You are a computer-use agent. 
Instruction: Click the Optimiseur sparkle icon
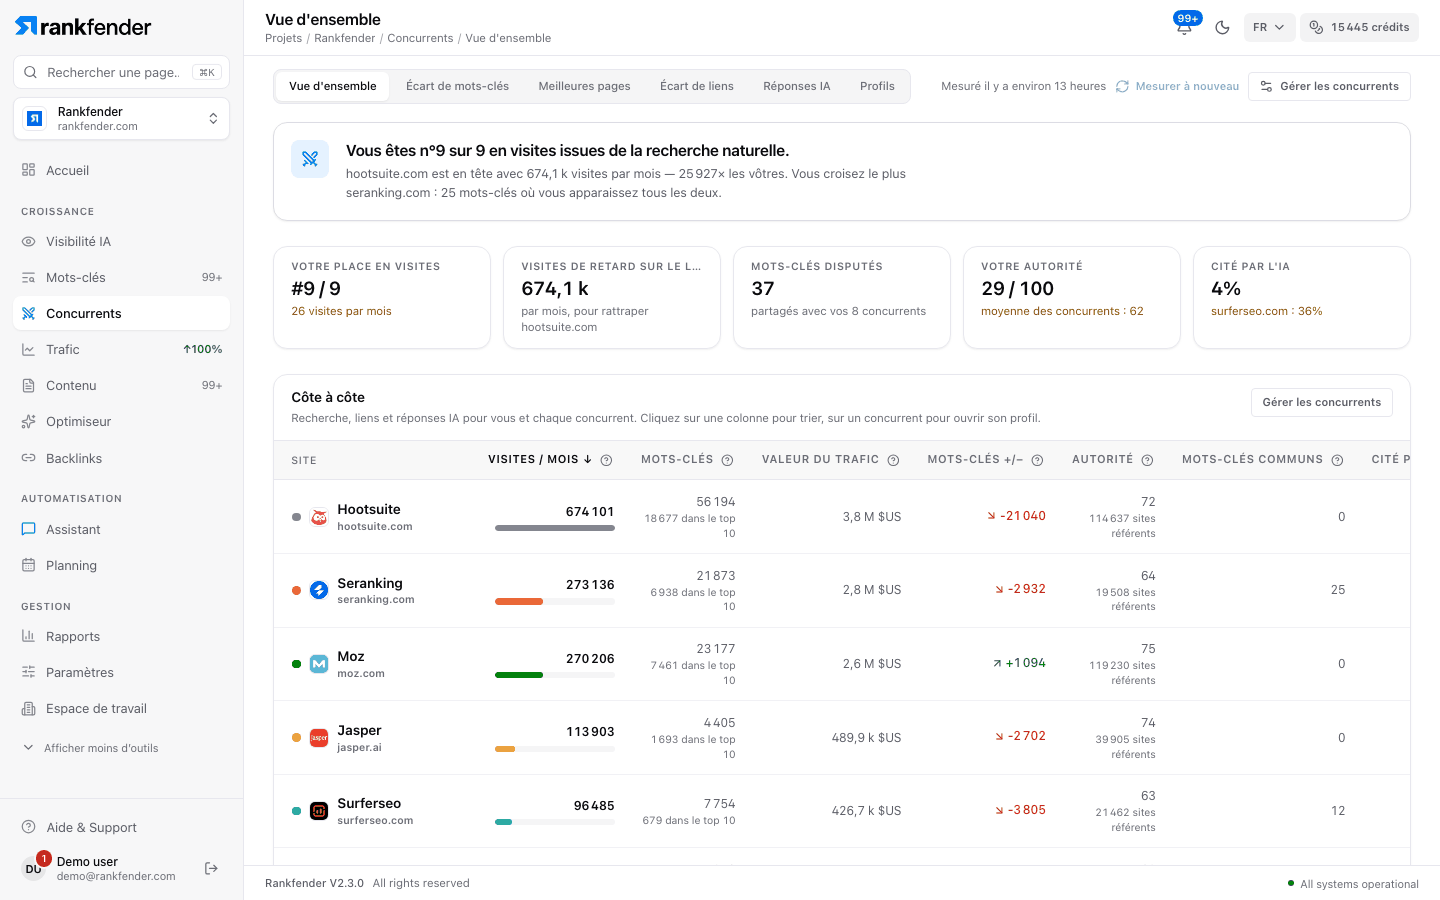click(29, 421)
